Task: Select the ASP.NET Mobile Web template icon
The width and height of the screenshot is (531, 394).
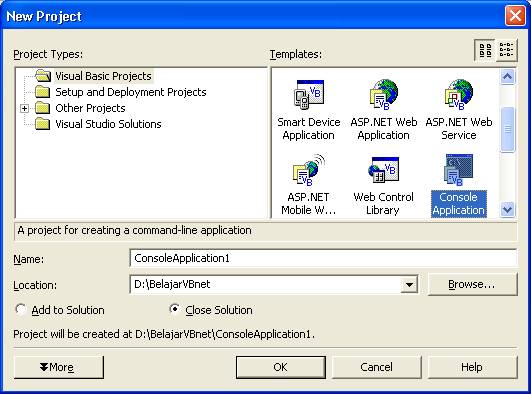Action: click(x=309, y=170)
